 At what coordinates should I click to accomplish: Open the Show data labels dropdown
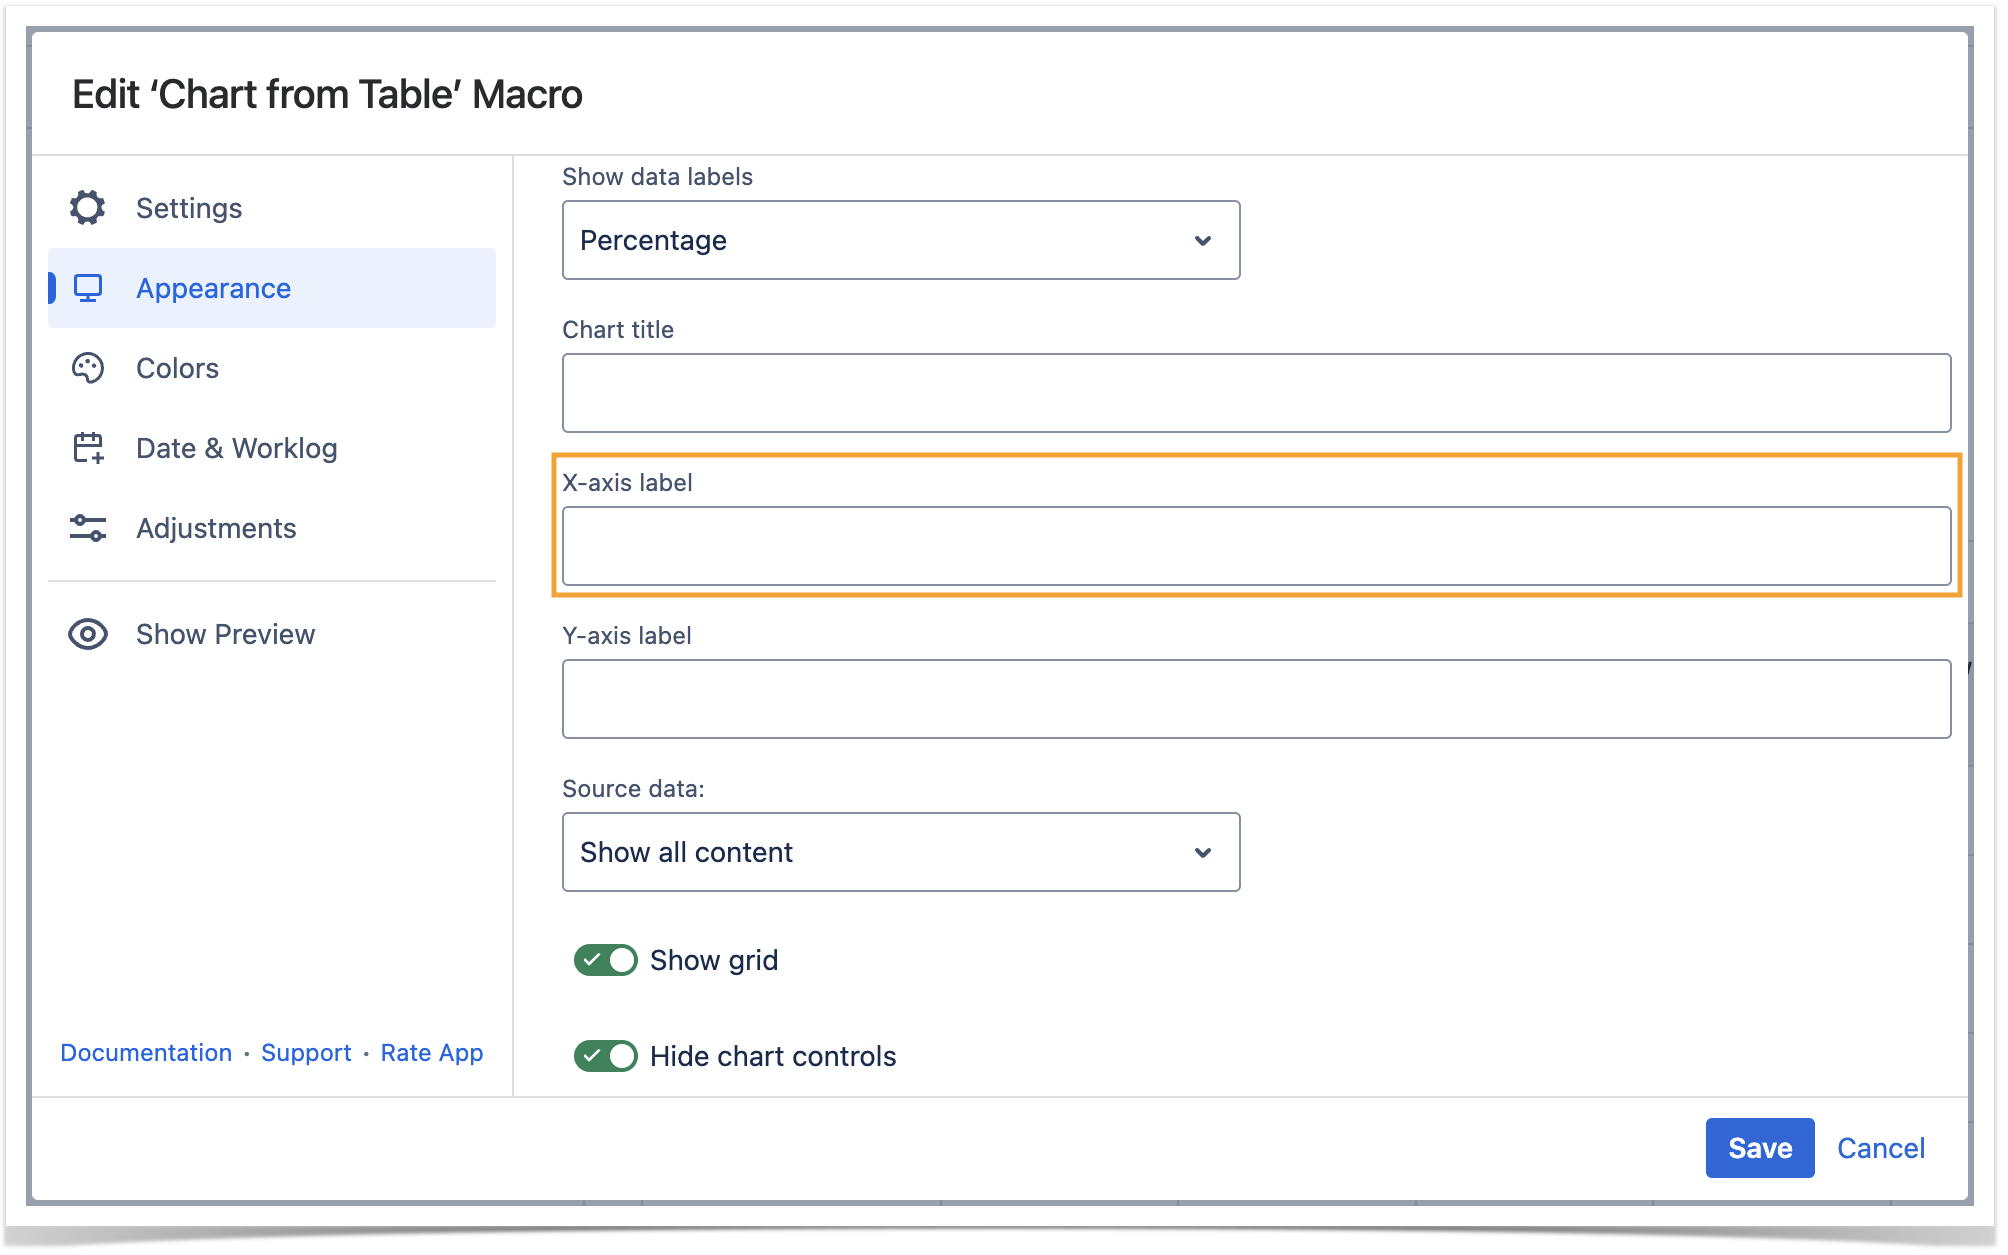(900, 240)
